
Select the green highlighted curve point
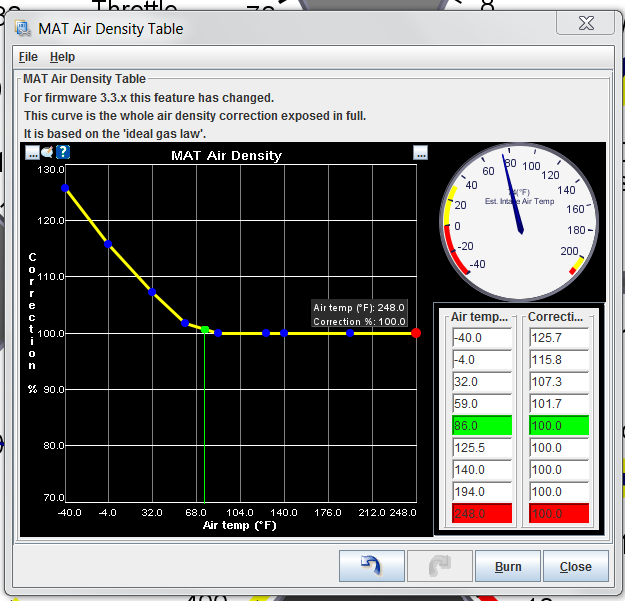[x=205, y=329]
